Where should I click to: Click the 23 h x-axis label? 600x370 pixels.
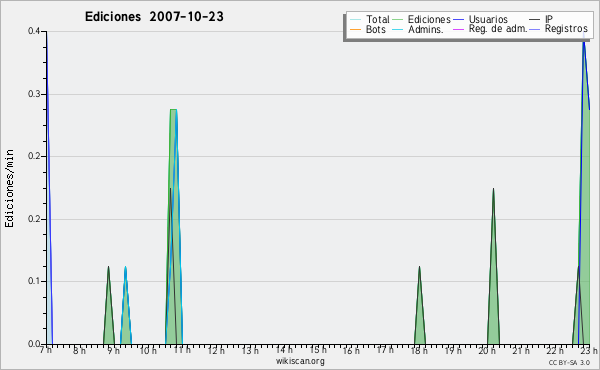[589, 350]
